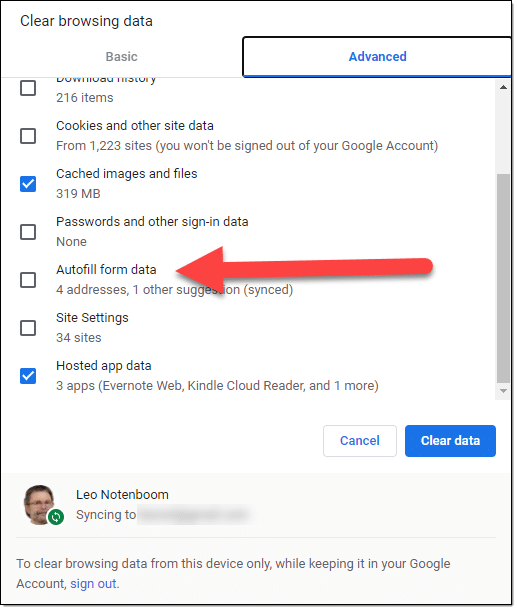The height and width of the screenshot is (610, 517).
Task: Click the scrollbar up arrow
Action: coord(504,88)
